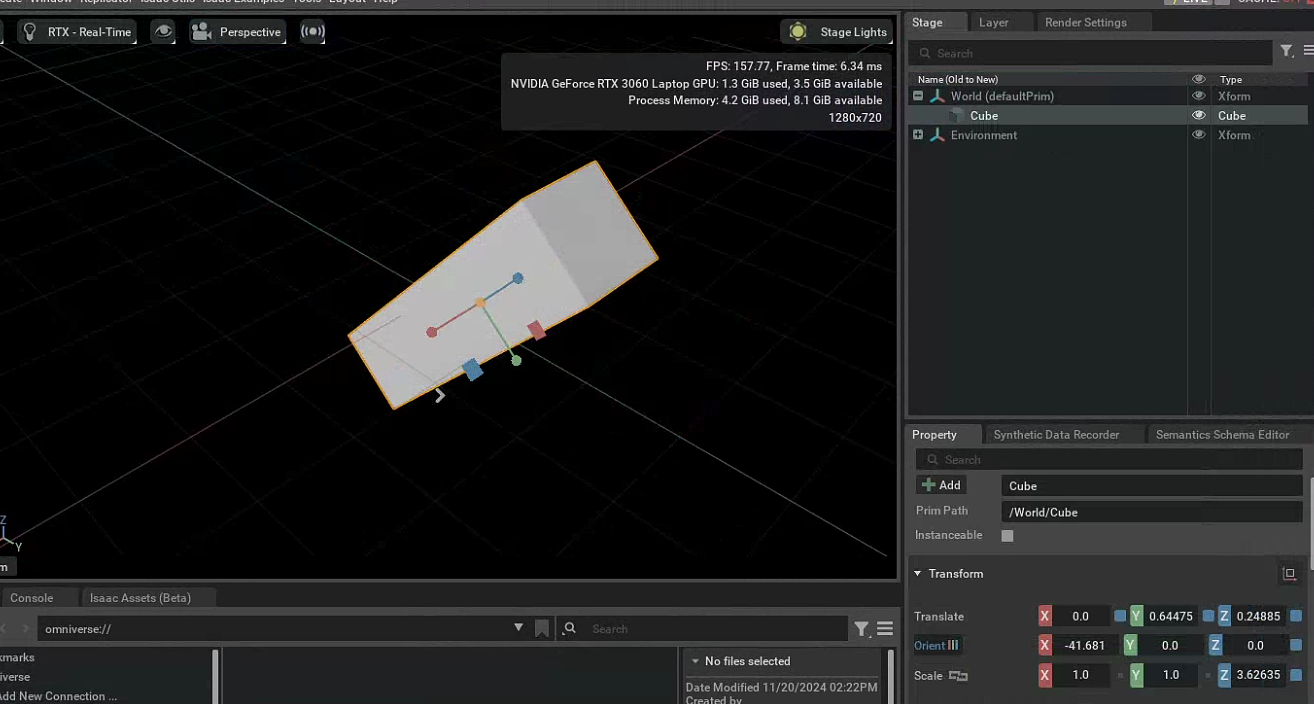Switch to the Console tab
Image resolution: width=1314 pixels, height=704 pixels.
coord(32,598)
